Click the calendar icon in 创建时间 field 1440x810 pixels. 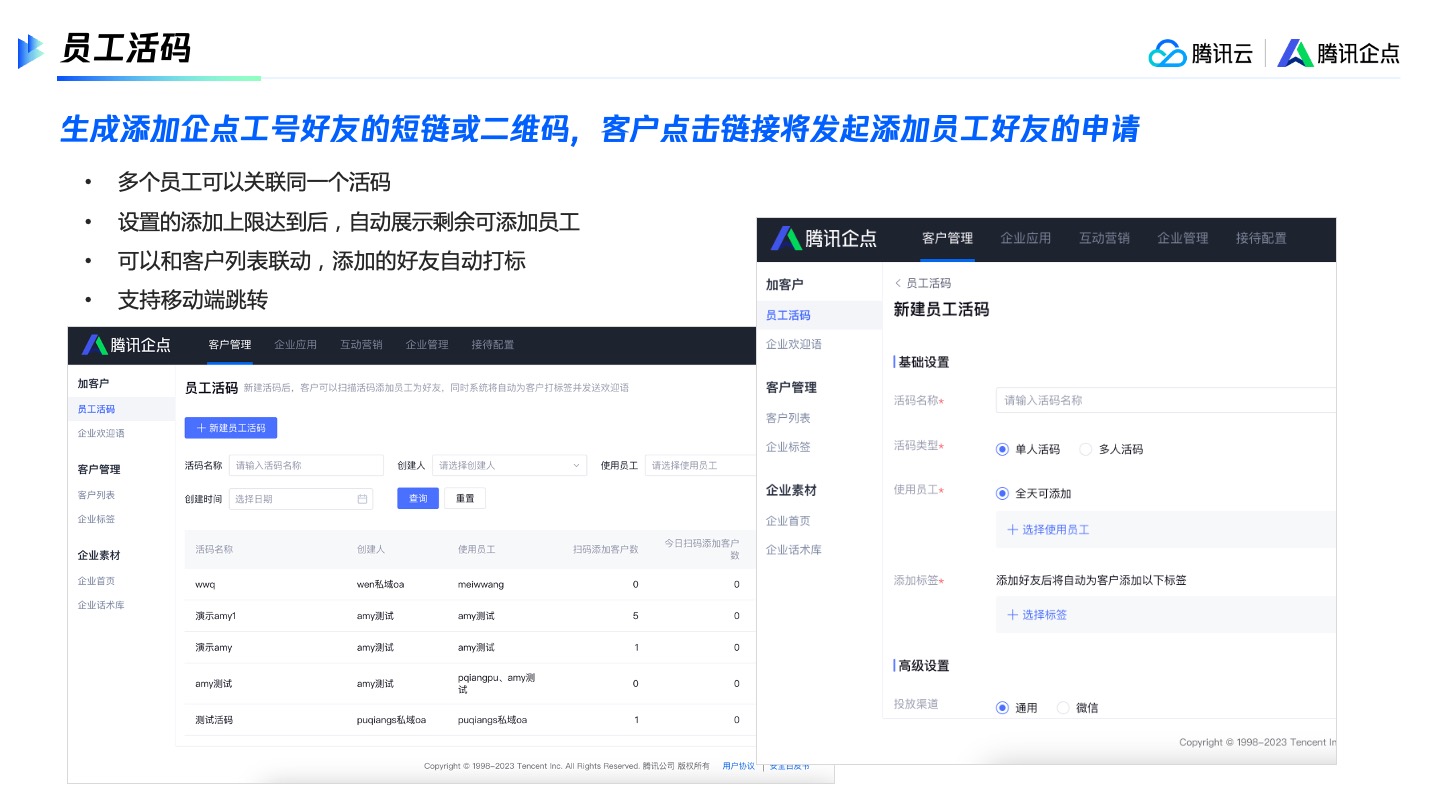[x=362, y=499]
